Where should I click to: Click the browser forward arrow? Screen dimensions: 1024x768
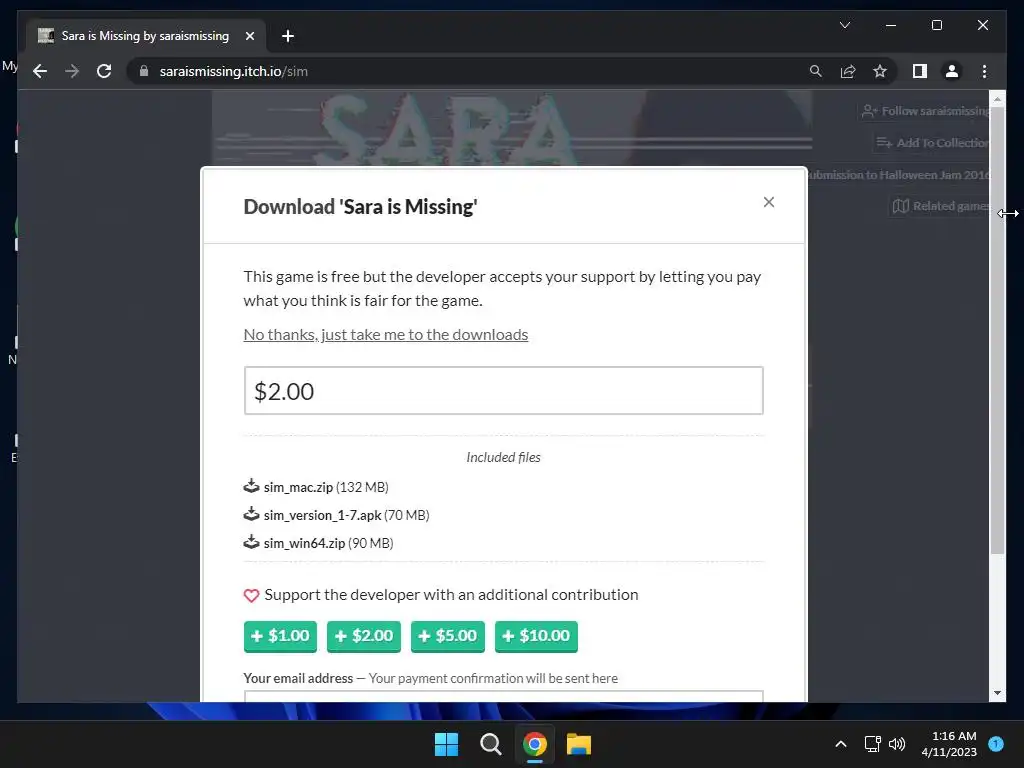tap(72, 71)
